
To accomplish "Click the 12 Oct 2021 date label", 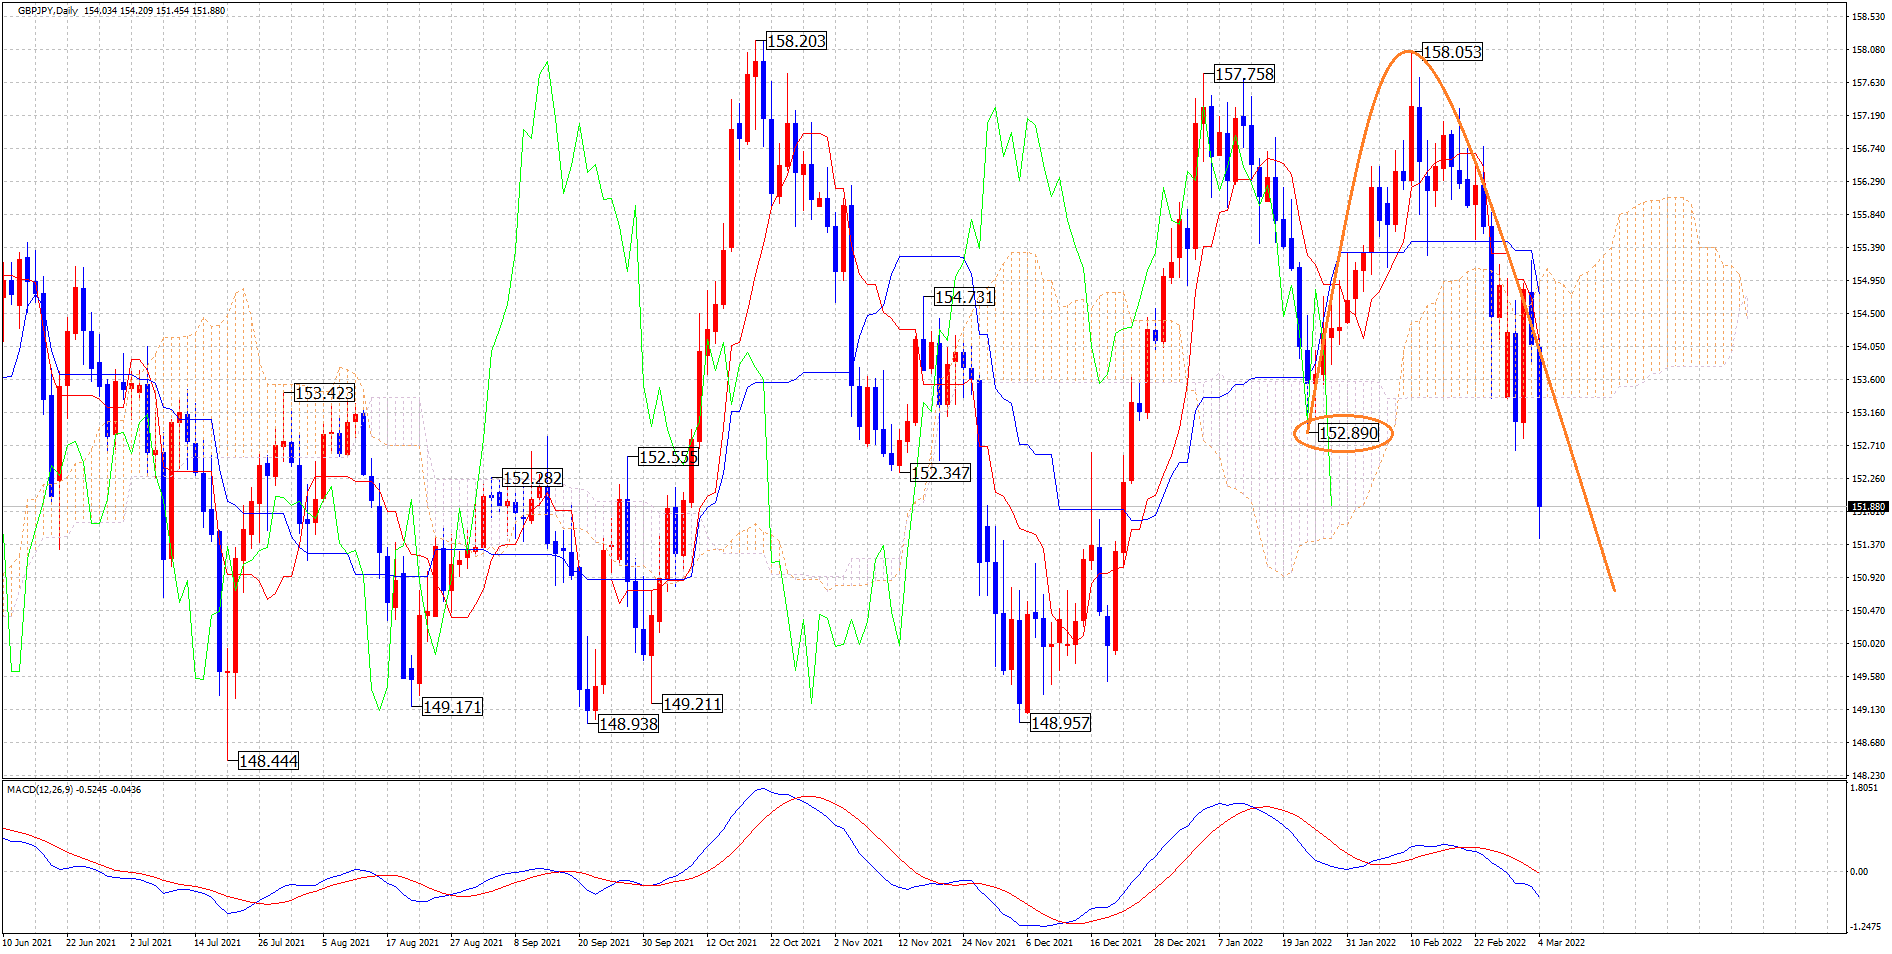I will (731, 942).
